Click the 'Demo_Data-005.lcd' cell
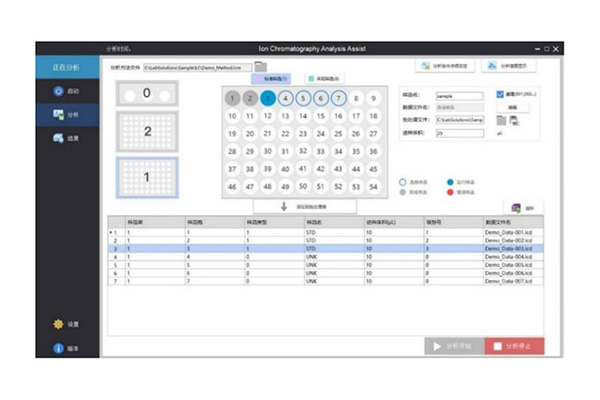This screenshot has height=400, width=600. pos(513,265)
